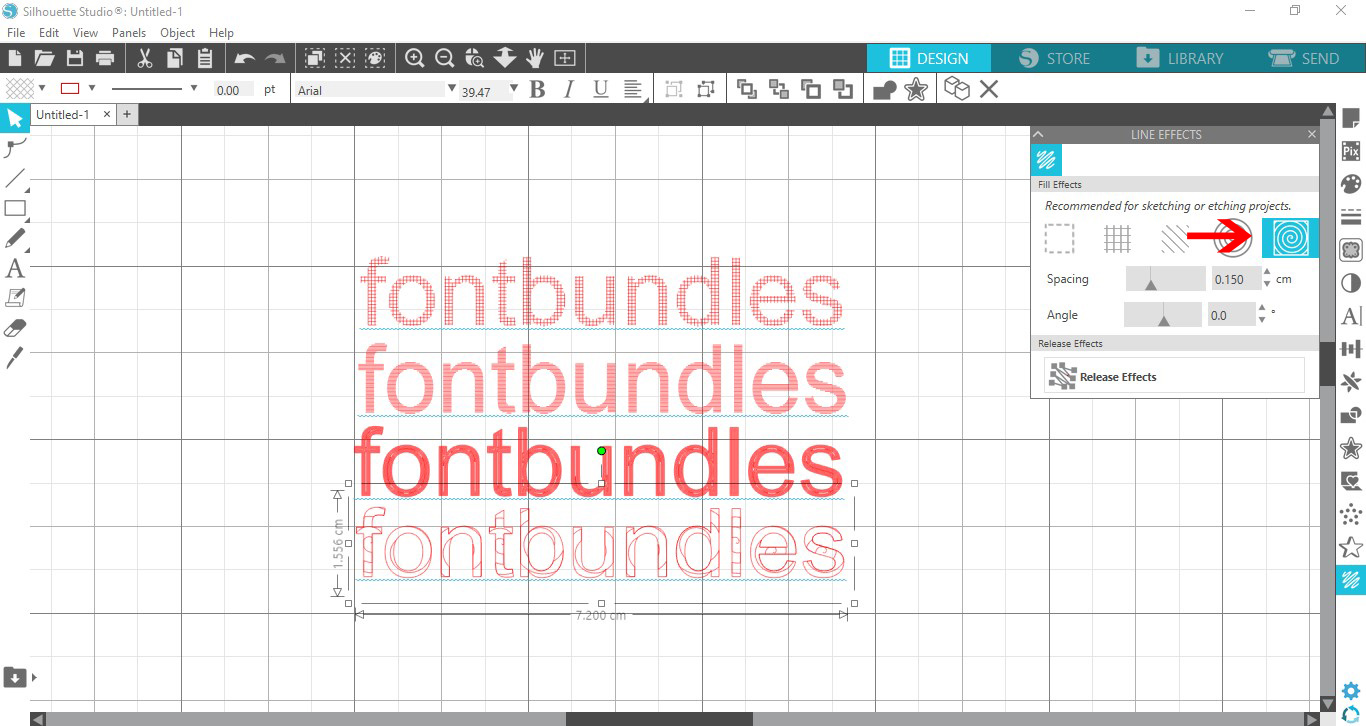Zoom out with magnifier minus icon
This screenshot has height=726, width=1366.
coord(445,58)
